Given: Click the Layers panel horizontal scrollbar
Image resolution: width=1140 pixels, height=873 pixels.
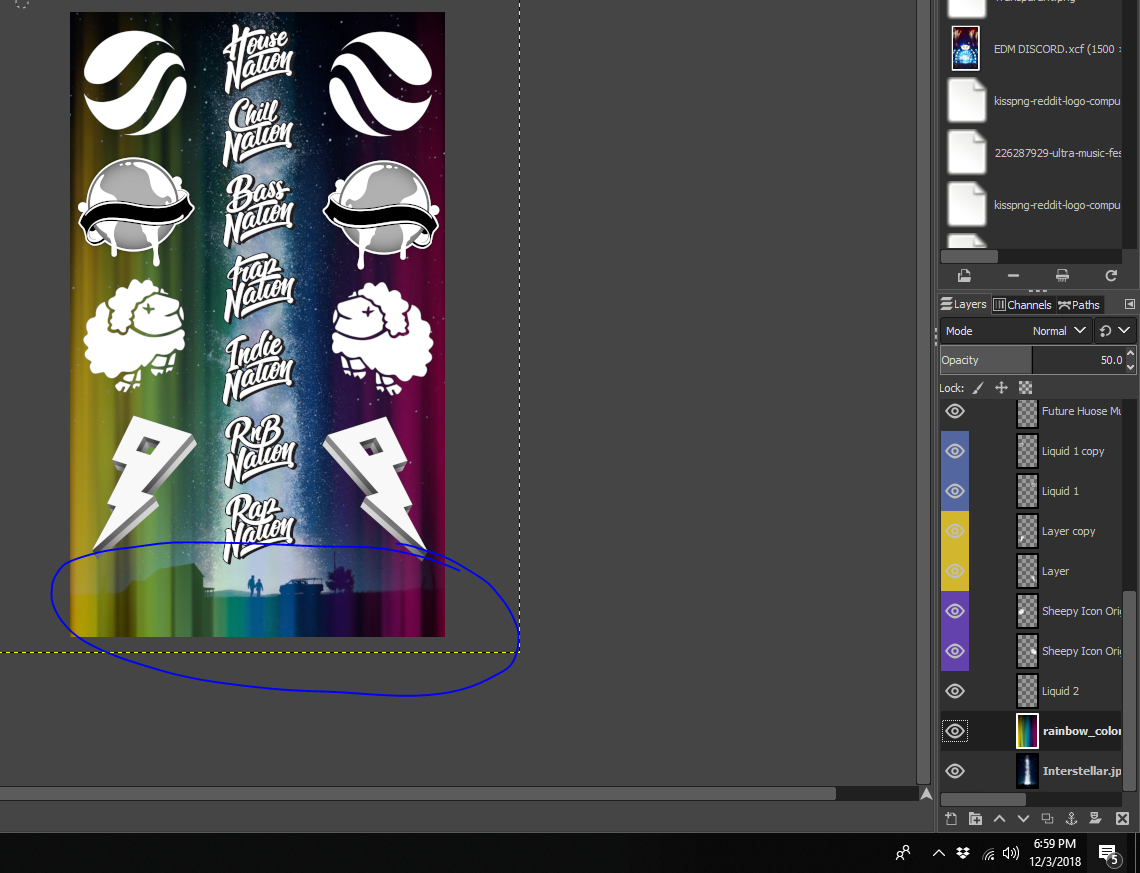Looking at the screenshot, I should [x=983, y=800].
